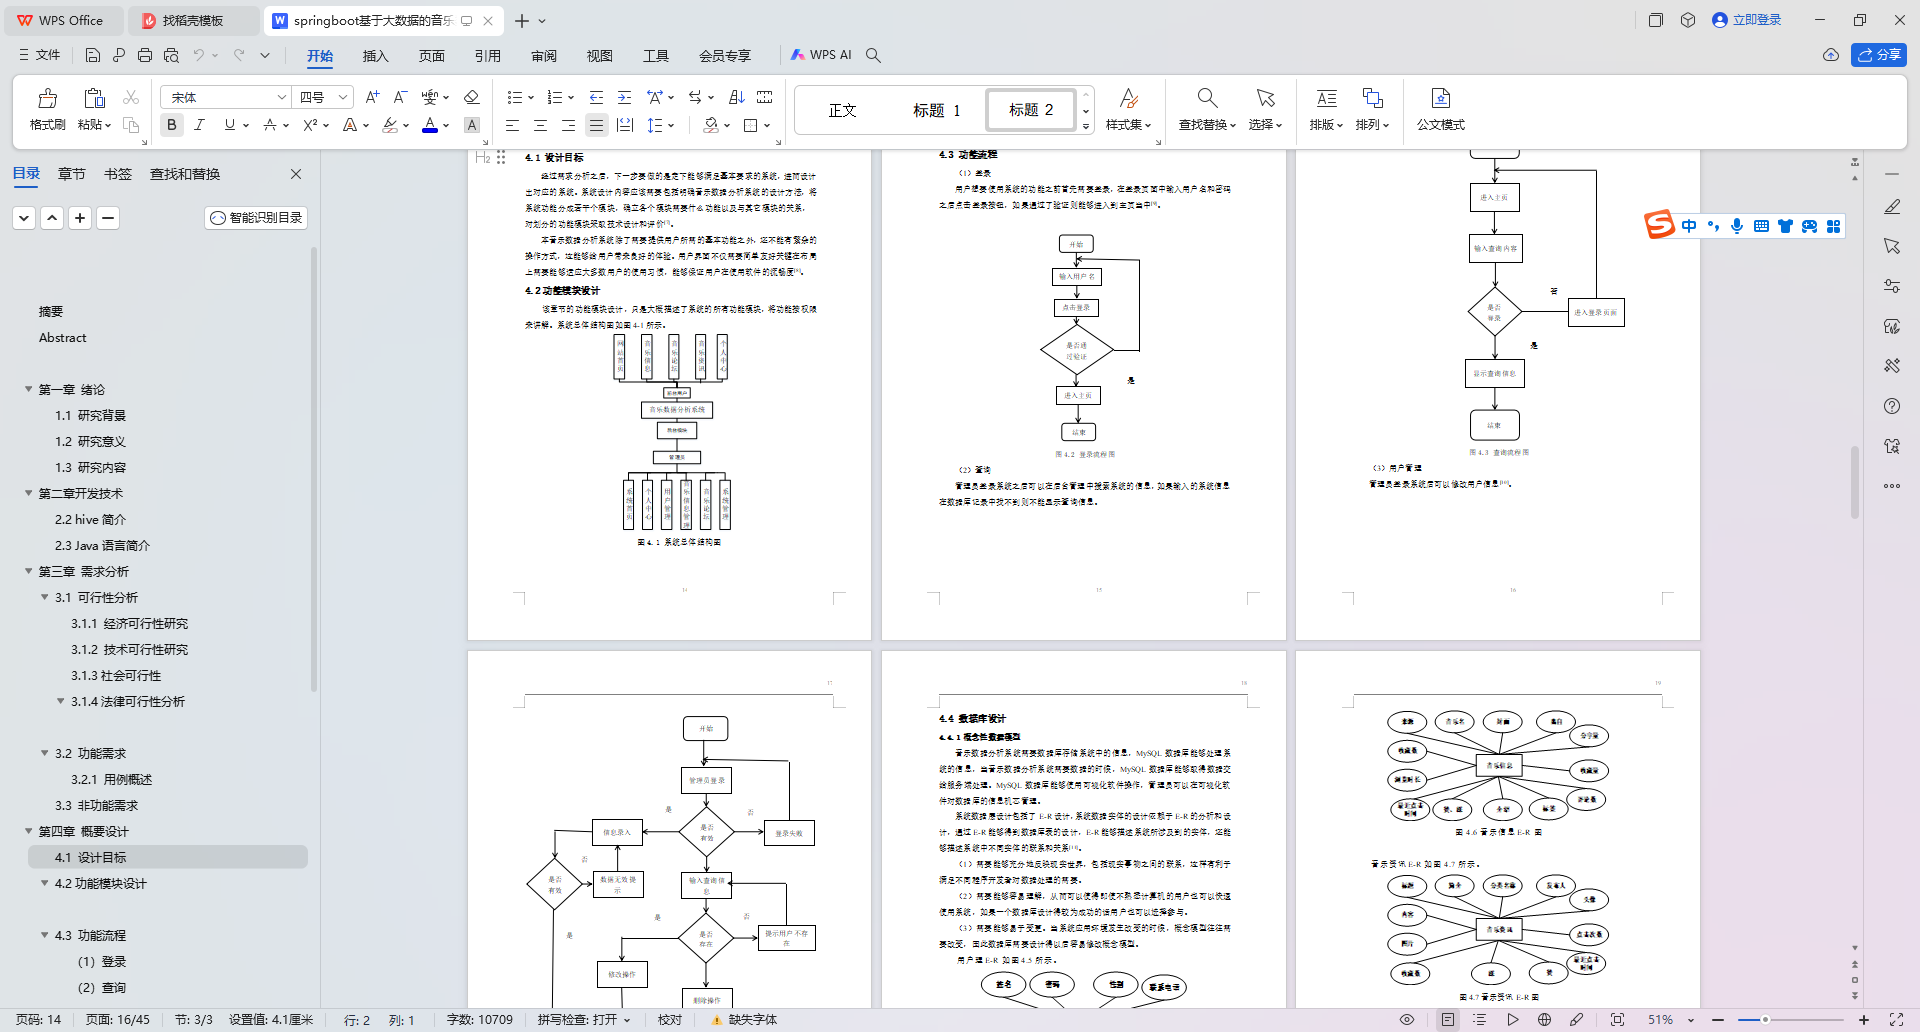Click the Save document icon

(93, 55)
